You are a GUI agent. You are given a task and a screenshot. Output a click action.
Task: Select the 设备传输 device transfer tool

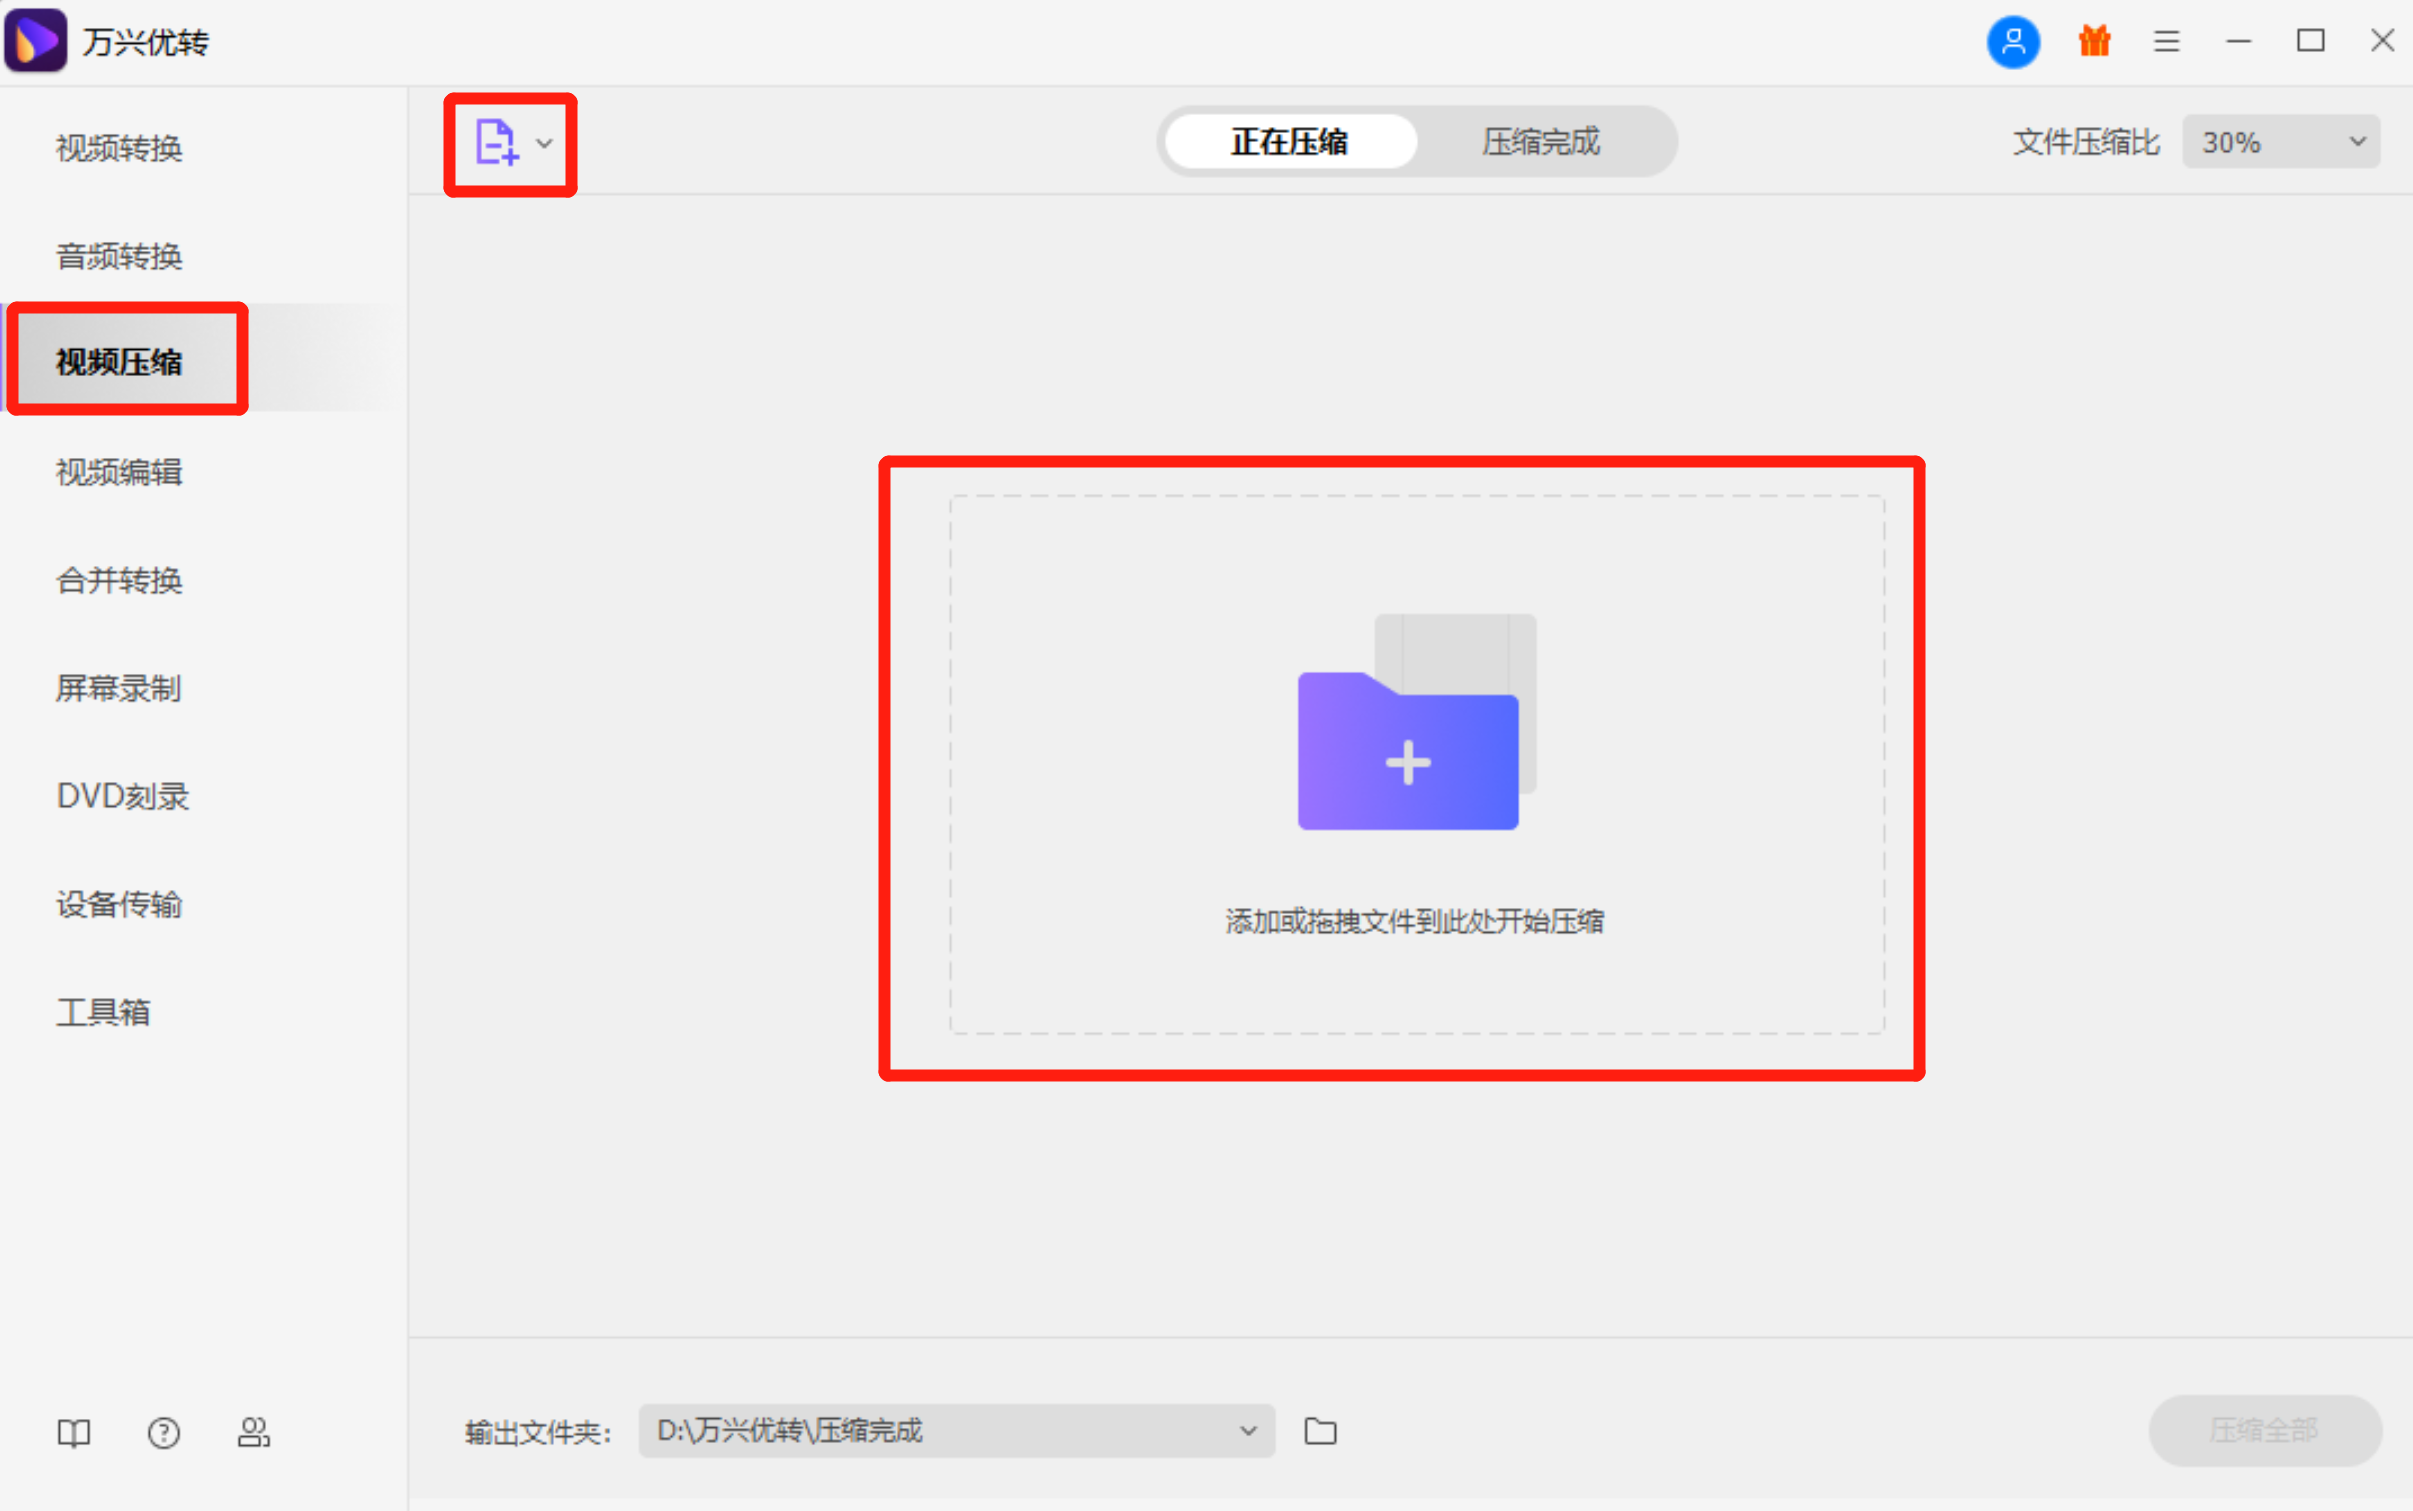point(119,904)
